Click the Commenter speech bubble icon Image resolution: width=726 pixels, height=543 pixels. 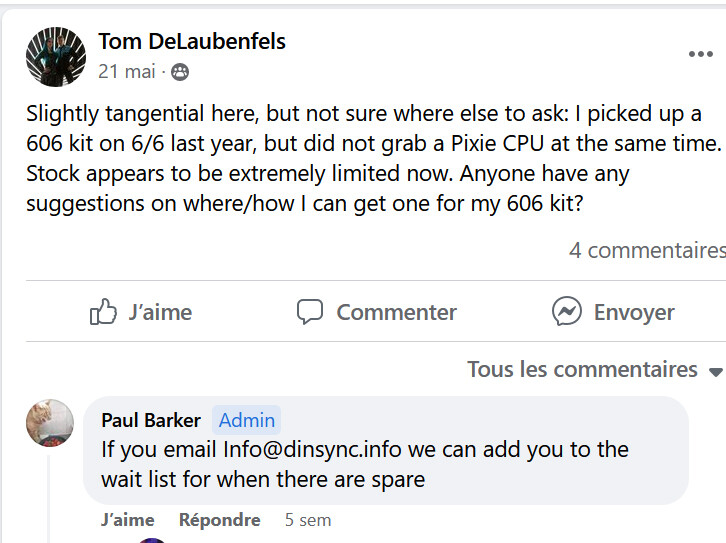pyautogui.click(x=310, y=312)
